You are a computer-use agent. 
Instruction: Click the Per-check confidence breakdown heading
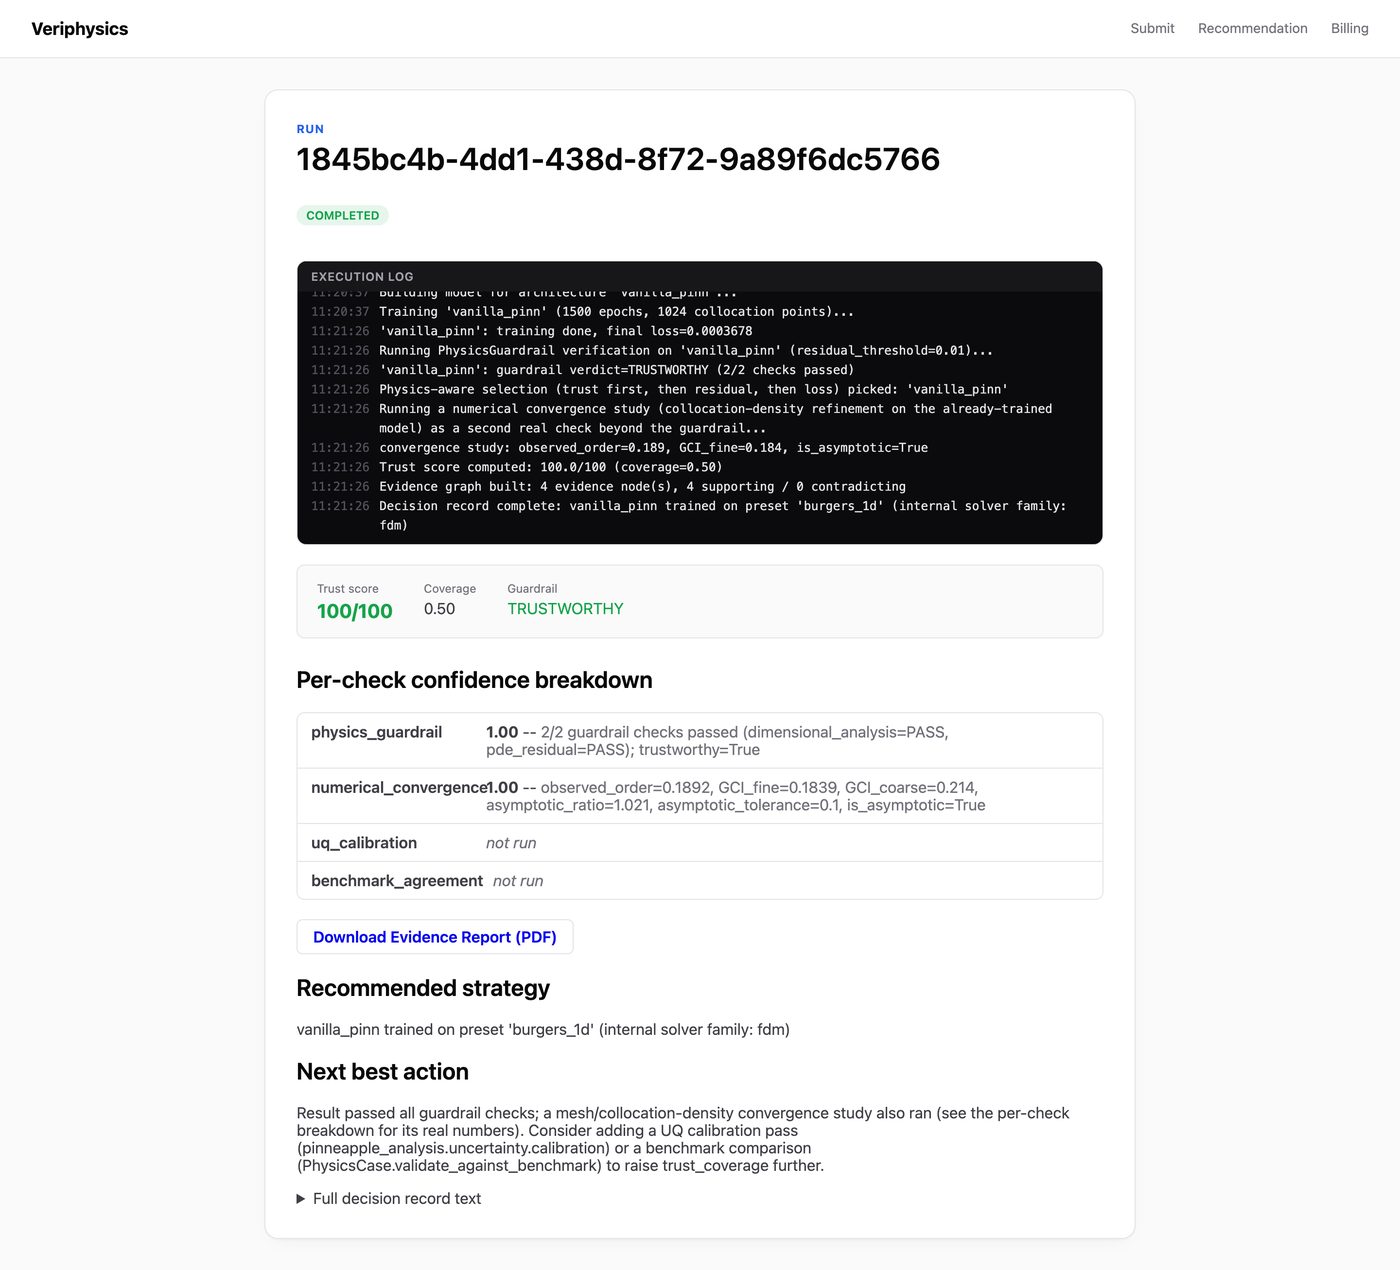tap(474, 680)
